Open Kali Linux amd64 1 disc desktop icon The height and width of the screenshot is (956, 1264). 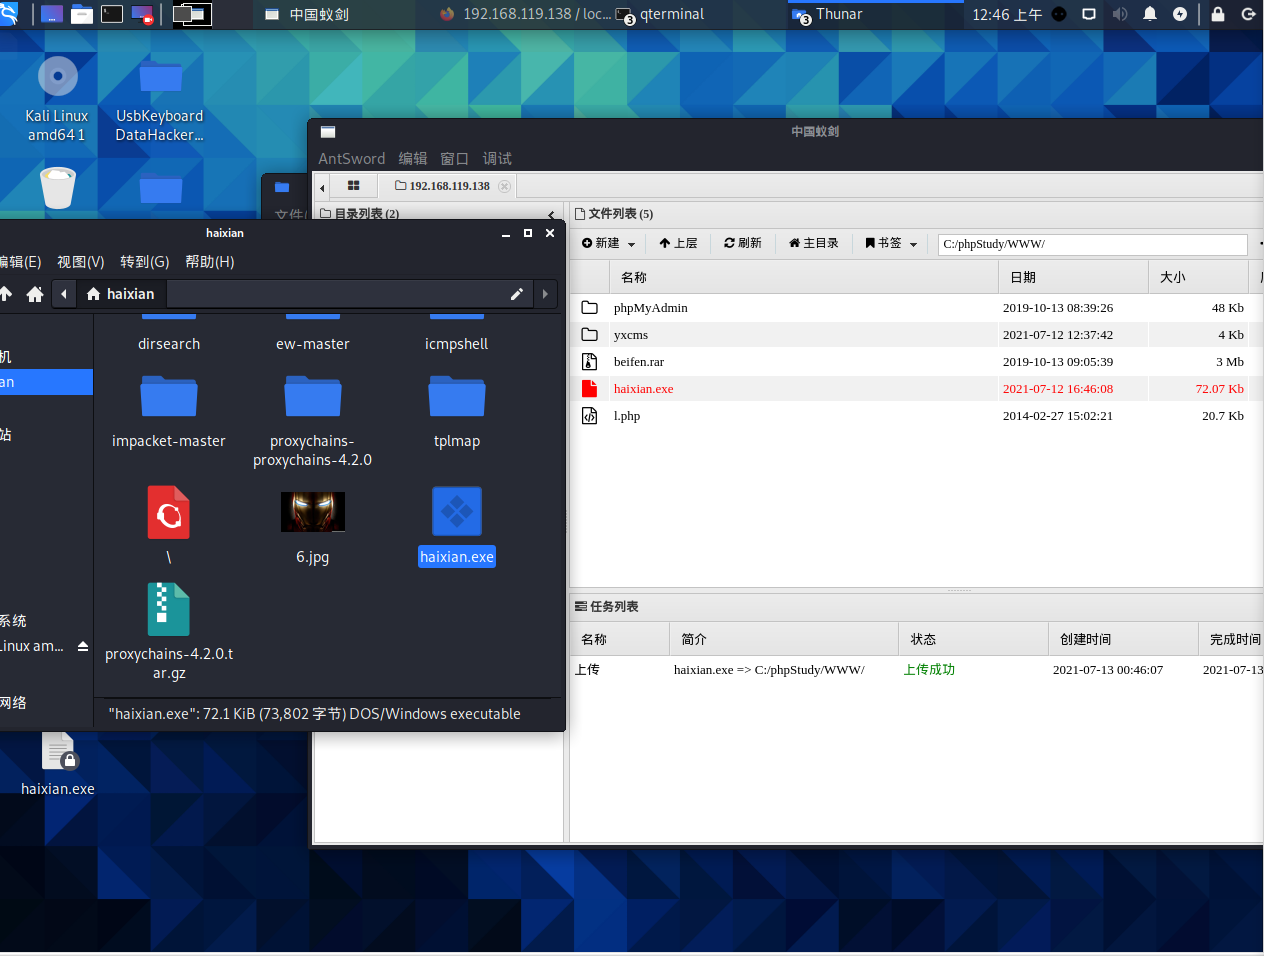(x=57, y=98)
